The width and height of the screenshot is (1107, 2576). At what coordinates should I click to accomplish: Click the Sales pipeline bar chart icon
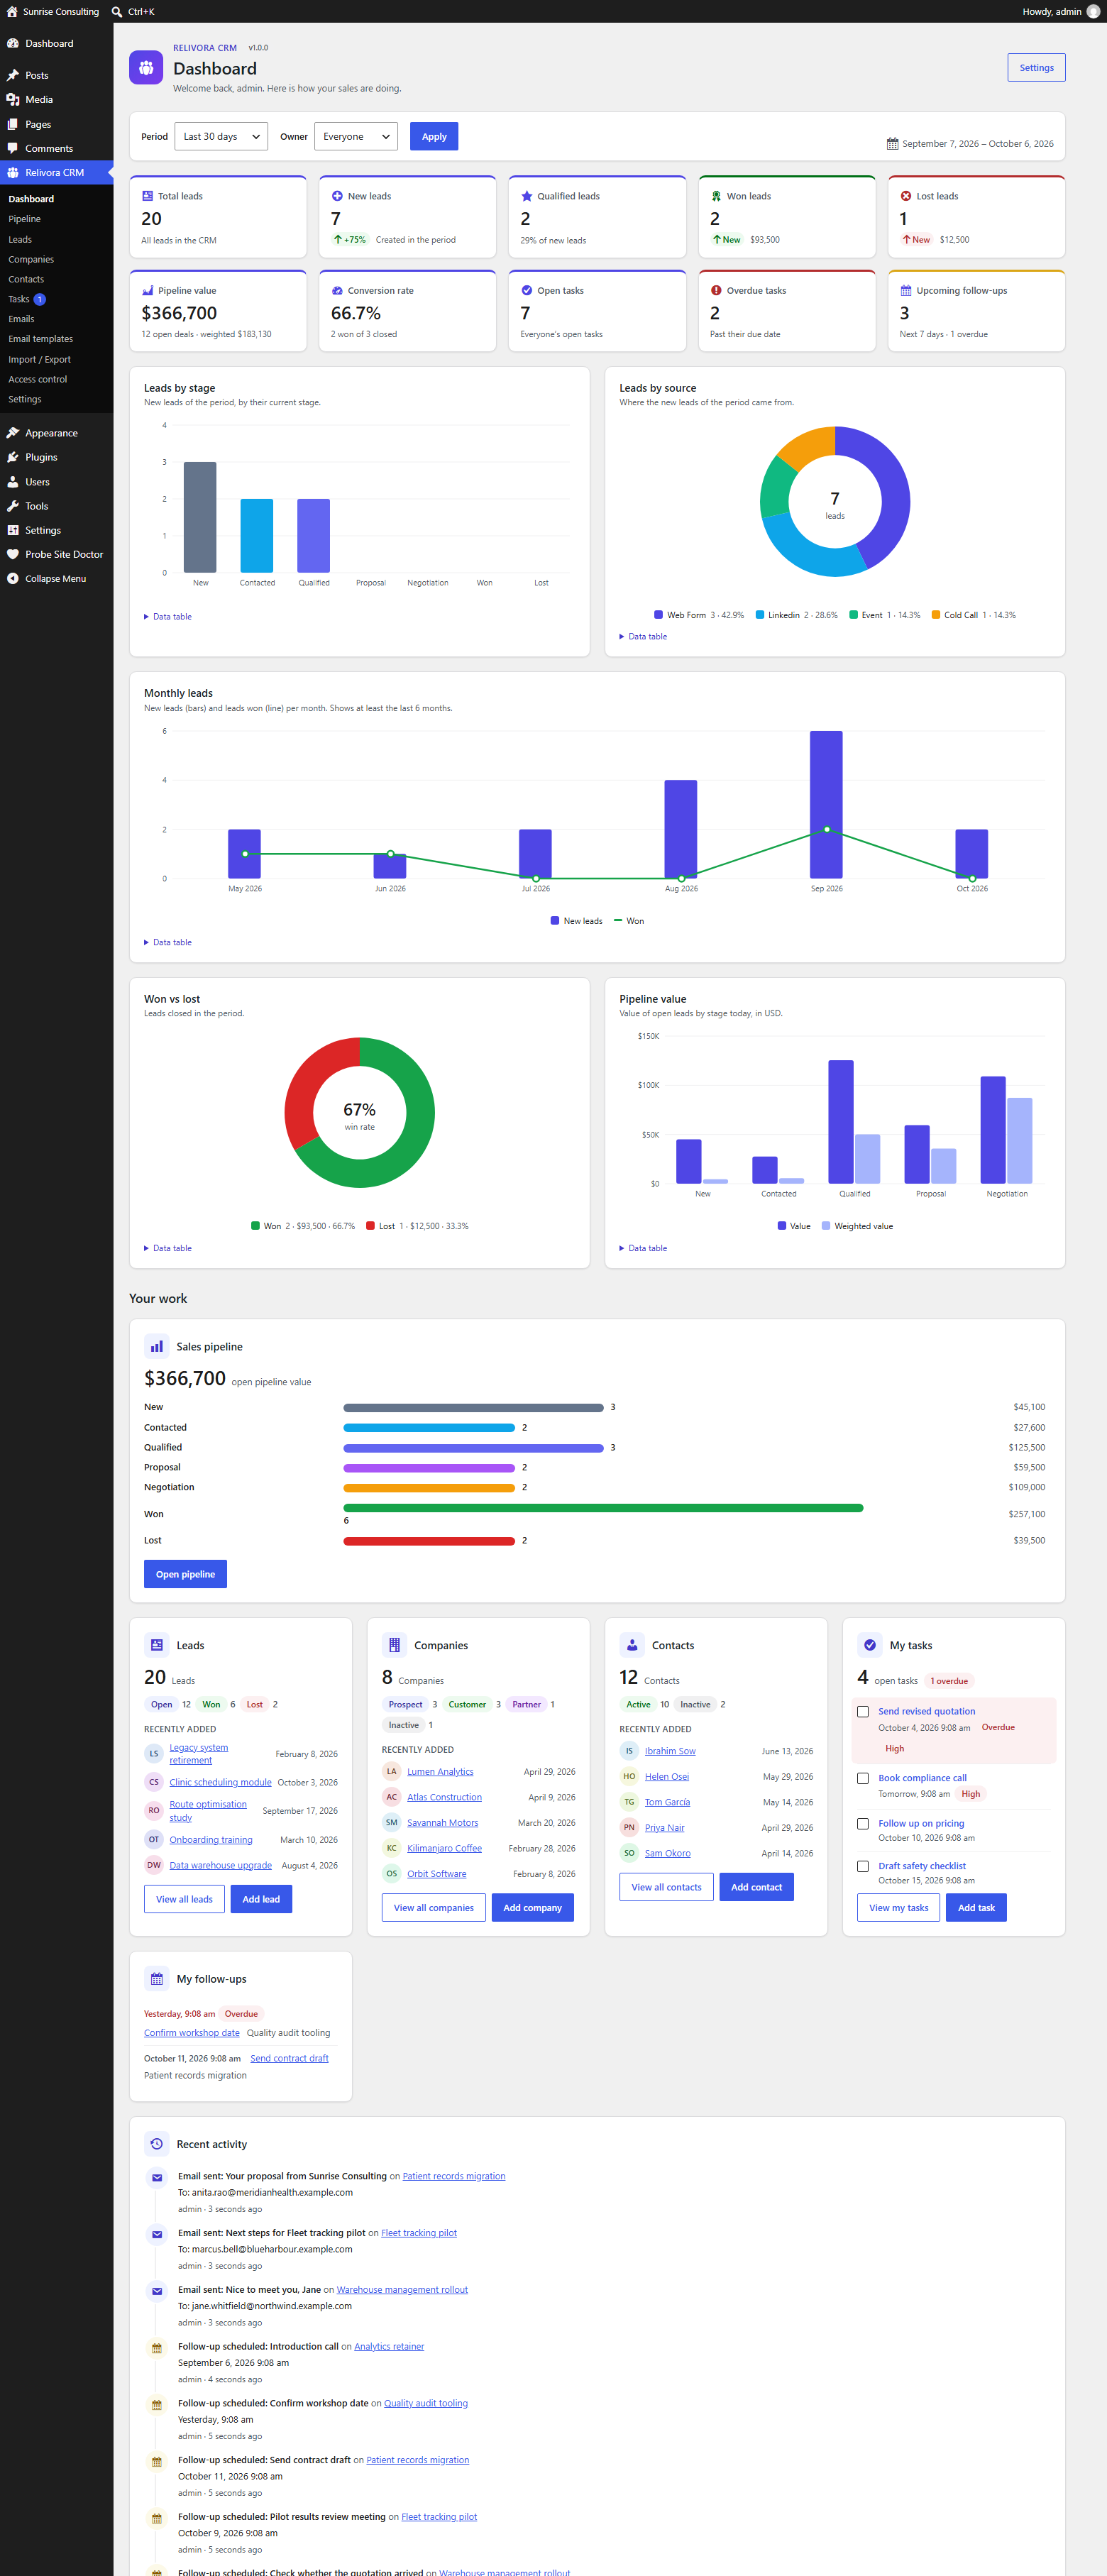(157, 1346)
